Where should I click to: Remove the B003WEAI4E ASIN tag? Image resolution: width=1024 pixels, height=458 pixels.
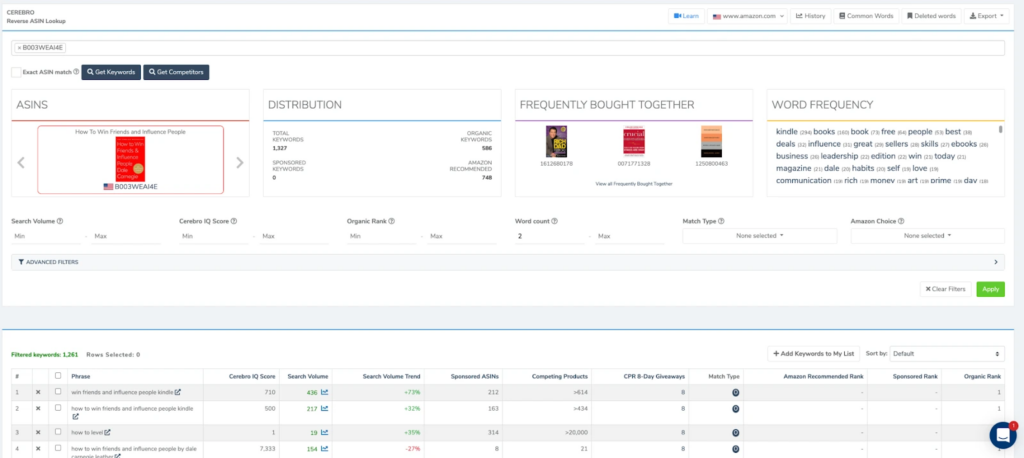(x=19, y=48)
